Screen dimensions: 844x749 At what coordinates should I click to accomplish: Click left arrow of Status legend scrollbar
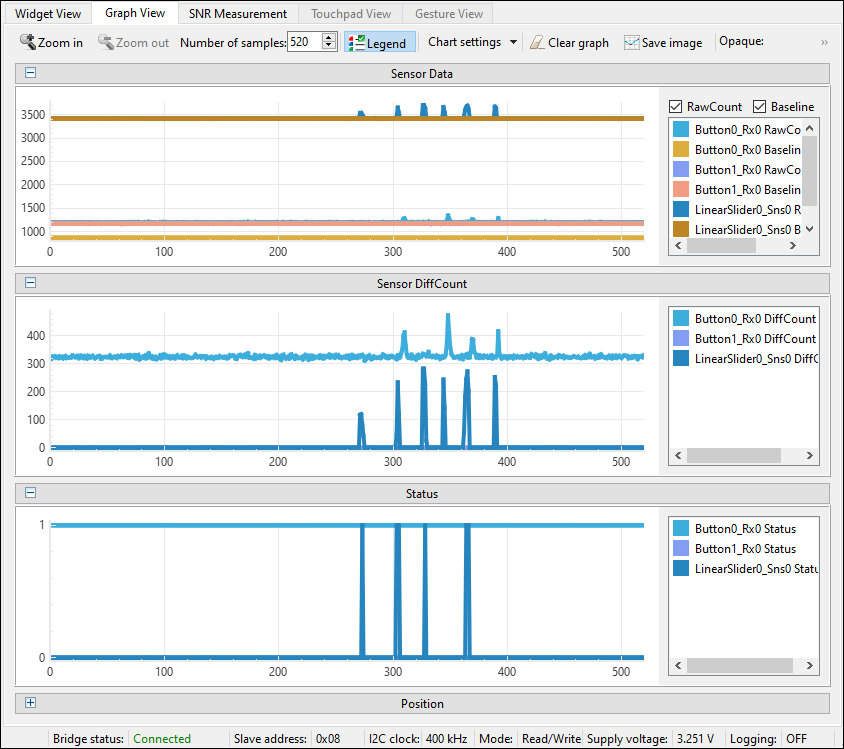coord(678,665)
